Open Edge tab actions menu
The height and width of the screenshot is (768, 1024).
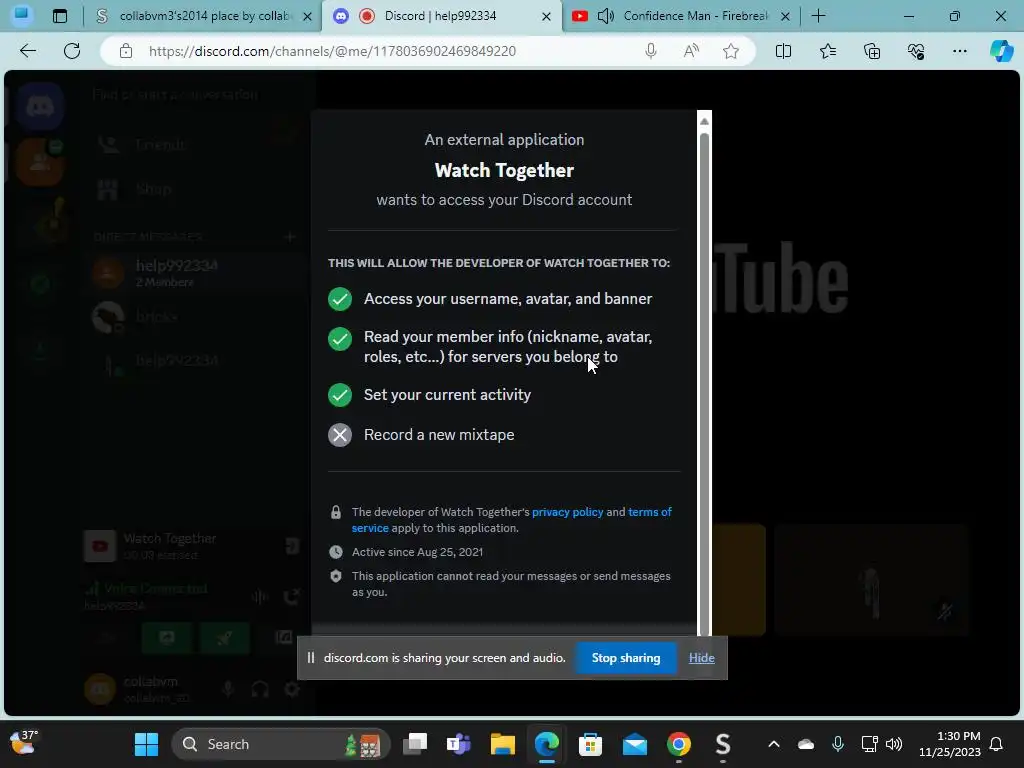(59, 16)
